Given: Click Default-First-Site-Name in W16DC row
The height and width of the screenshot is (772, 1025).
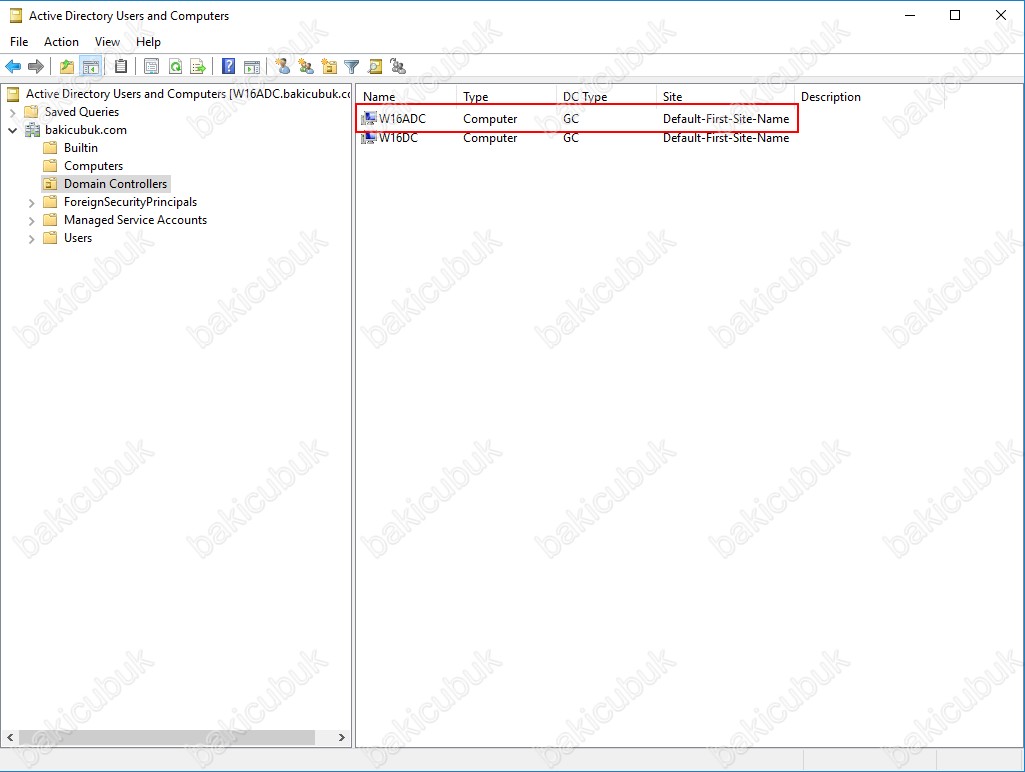Looking at the screenshot, I should [x=726, y=138].
